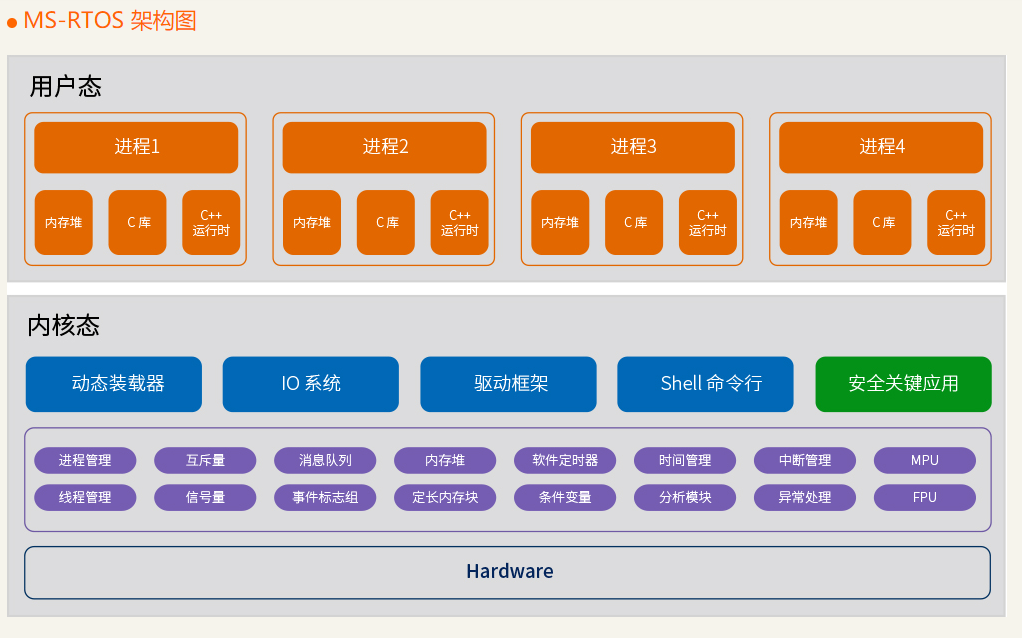1022x638 pixels.
Task: Enable the 异常处理 module
Action: [x=805, y=497]
